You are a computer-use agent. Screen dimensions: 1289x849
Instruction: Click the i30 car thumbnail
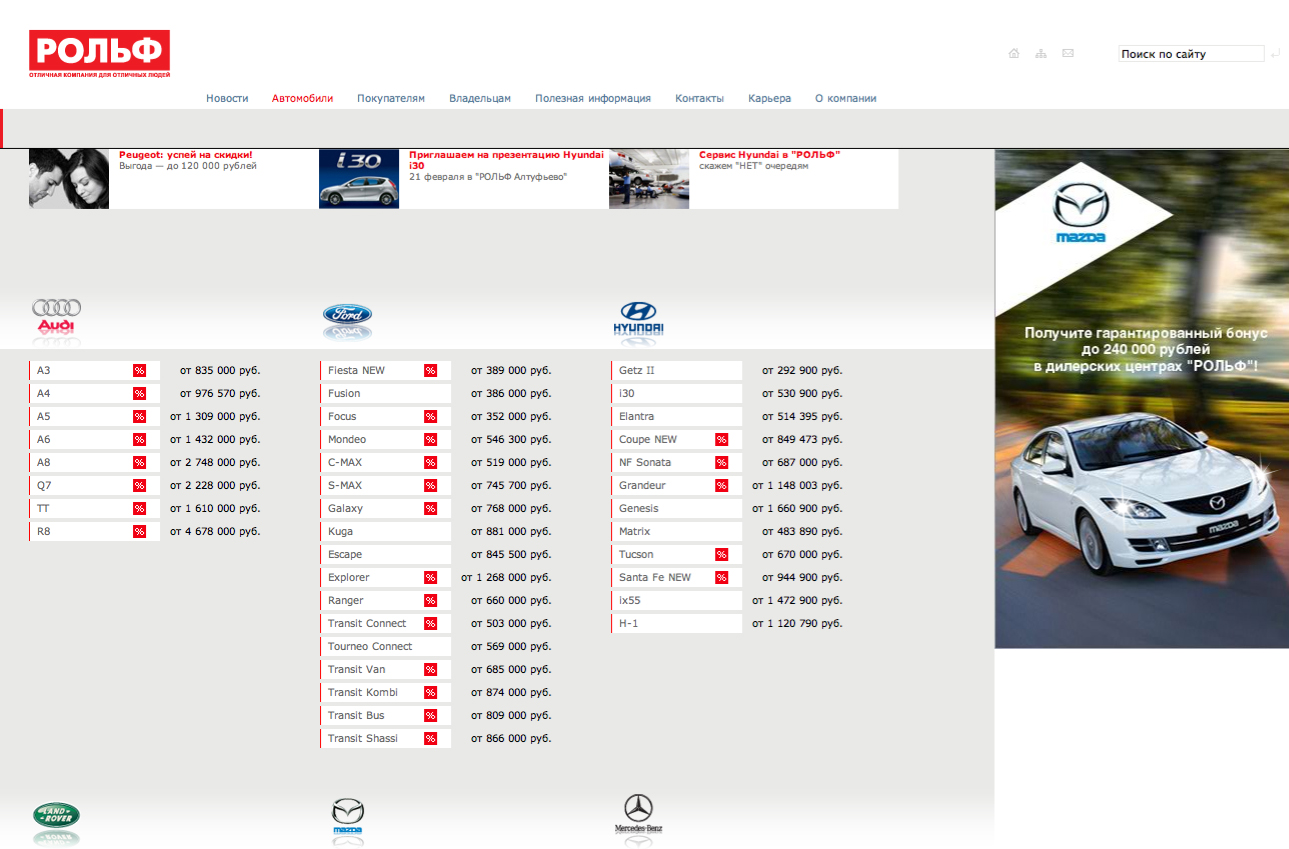click(x=359, y=179)
